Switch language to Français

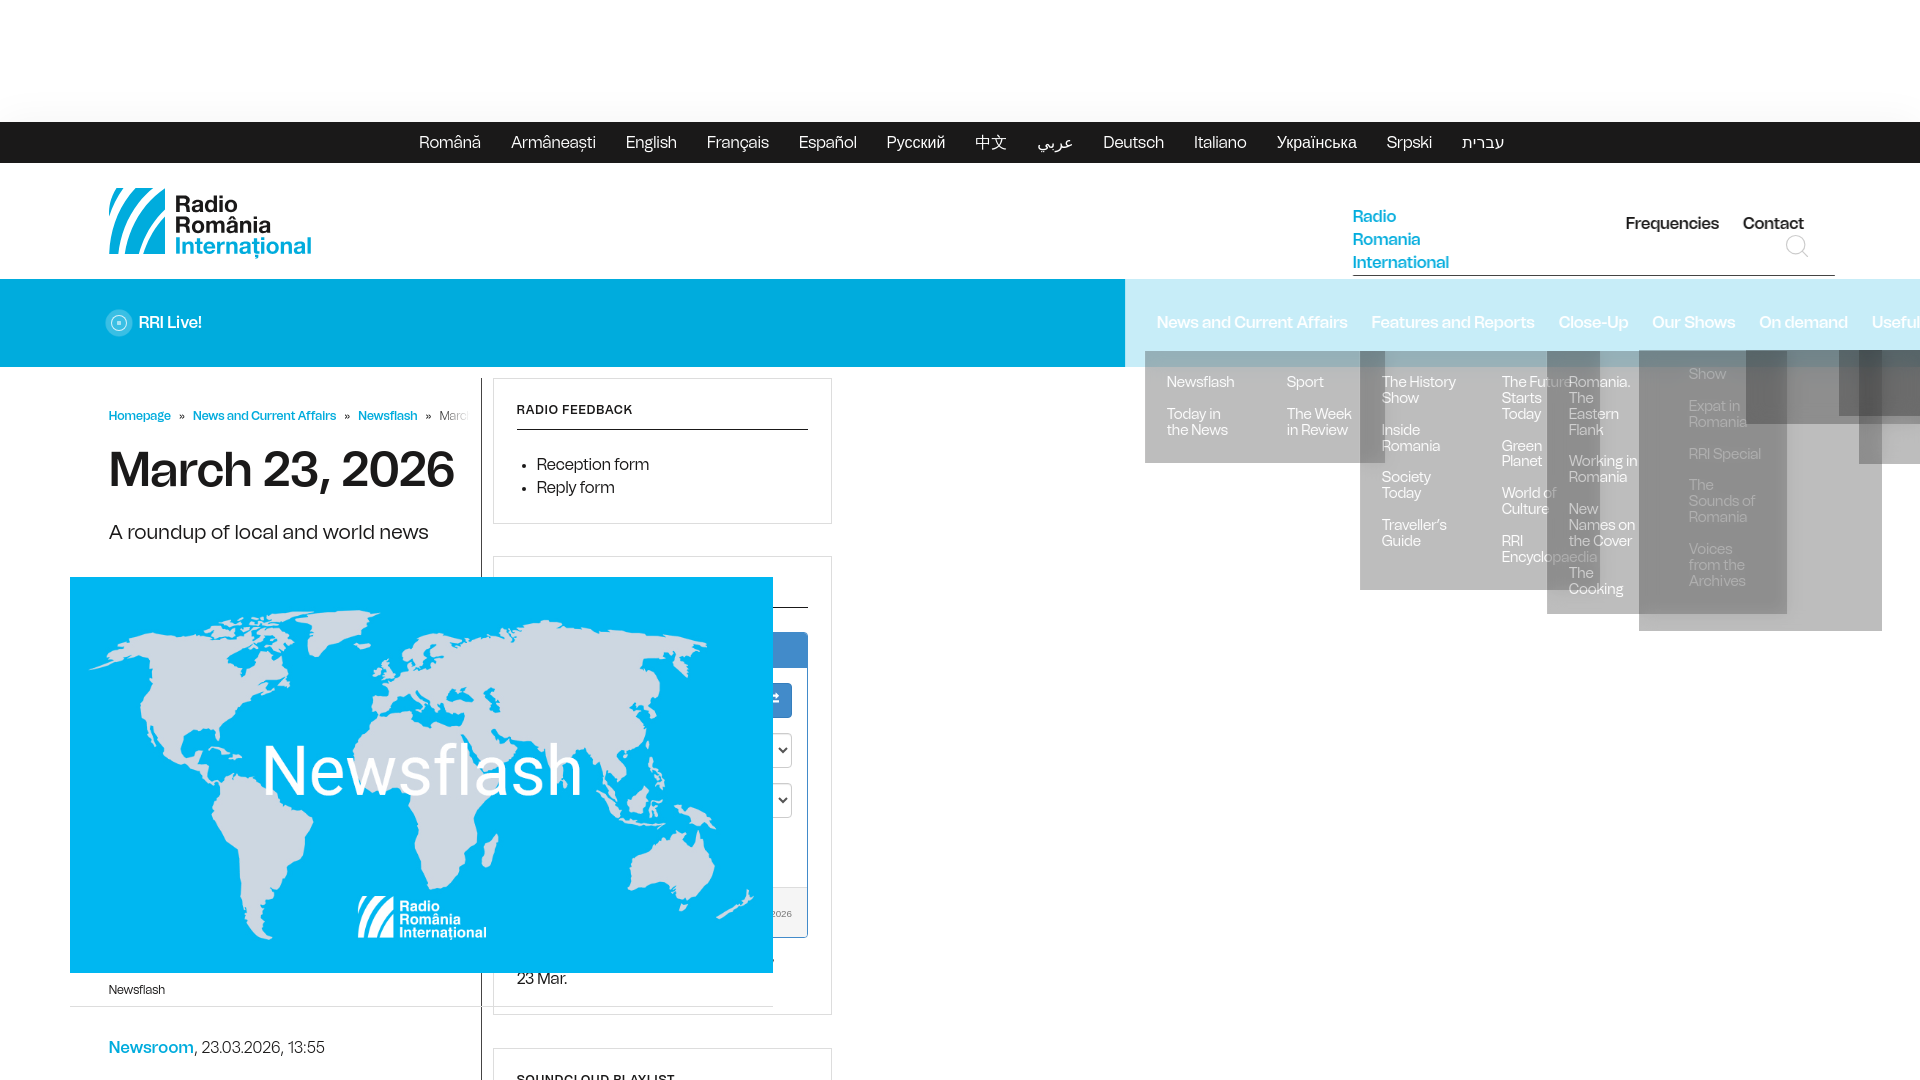(x=738, y=142)
